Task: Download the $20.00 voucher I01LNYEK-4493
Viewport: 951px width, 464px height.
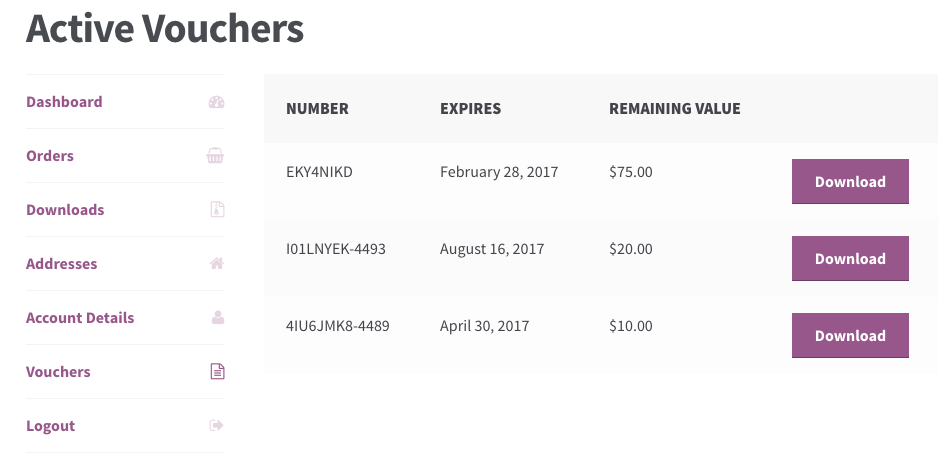Action: (850, 258)
